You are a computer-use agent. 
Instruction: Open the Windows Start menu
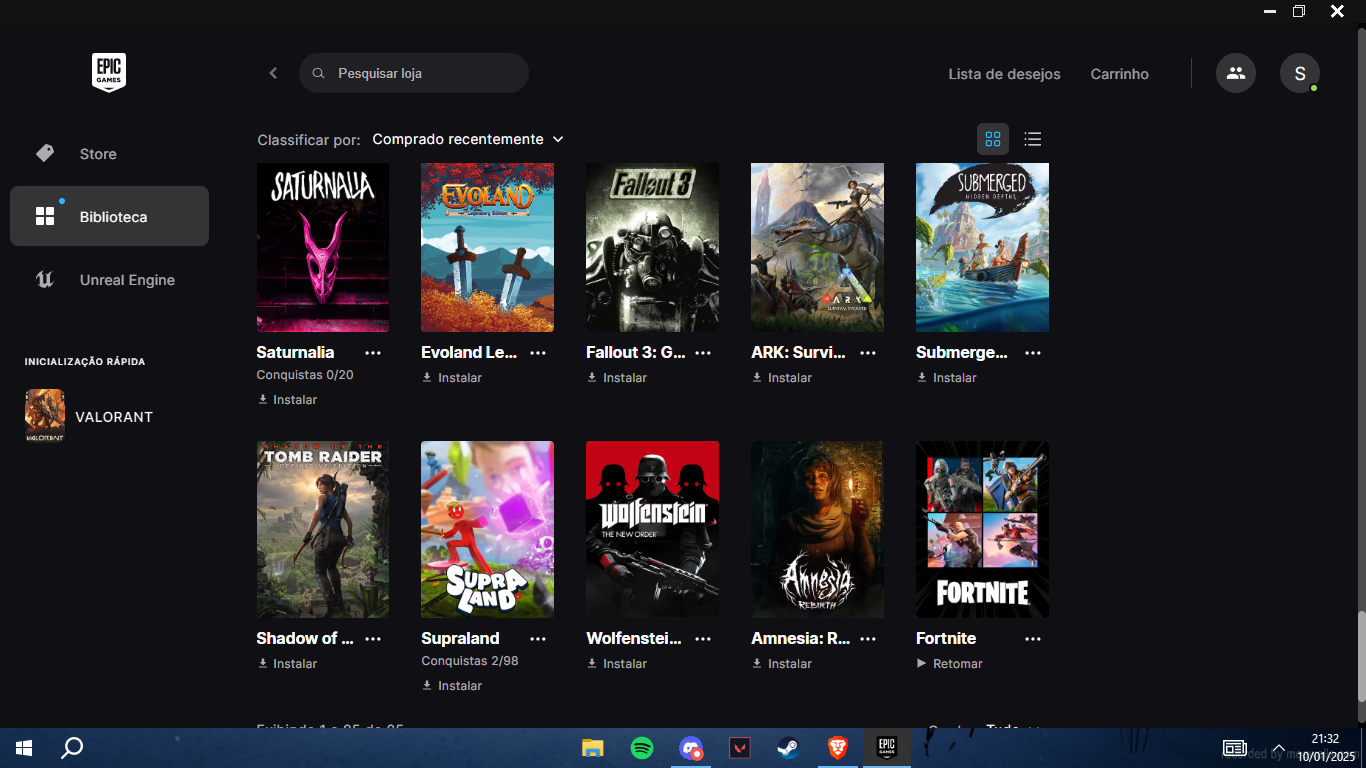(24, 748)
